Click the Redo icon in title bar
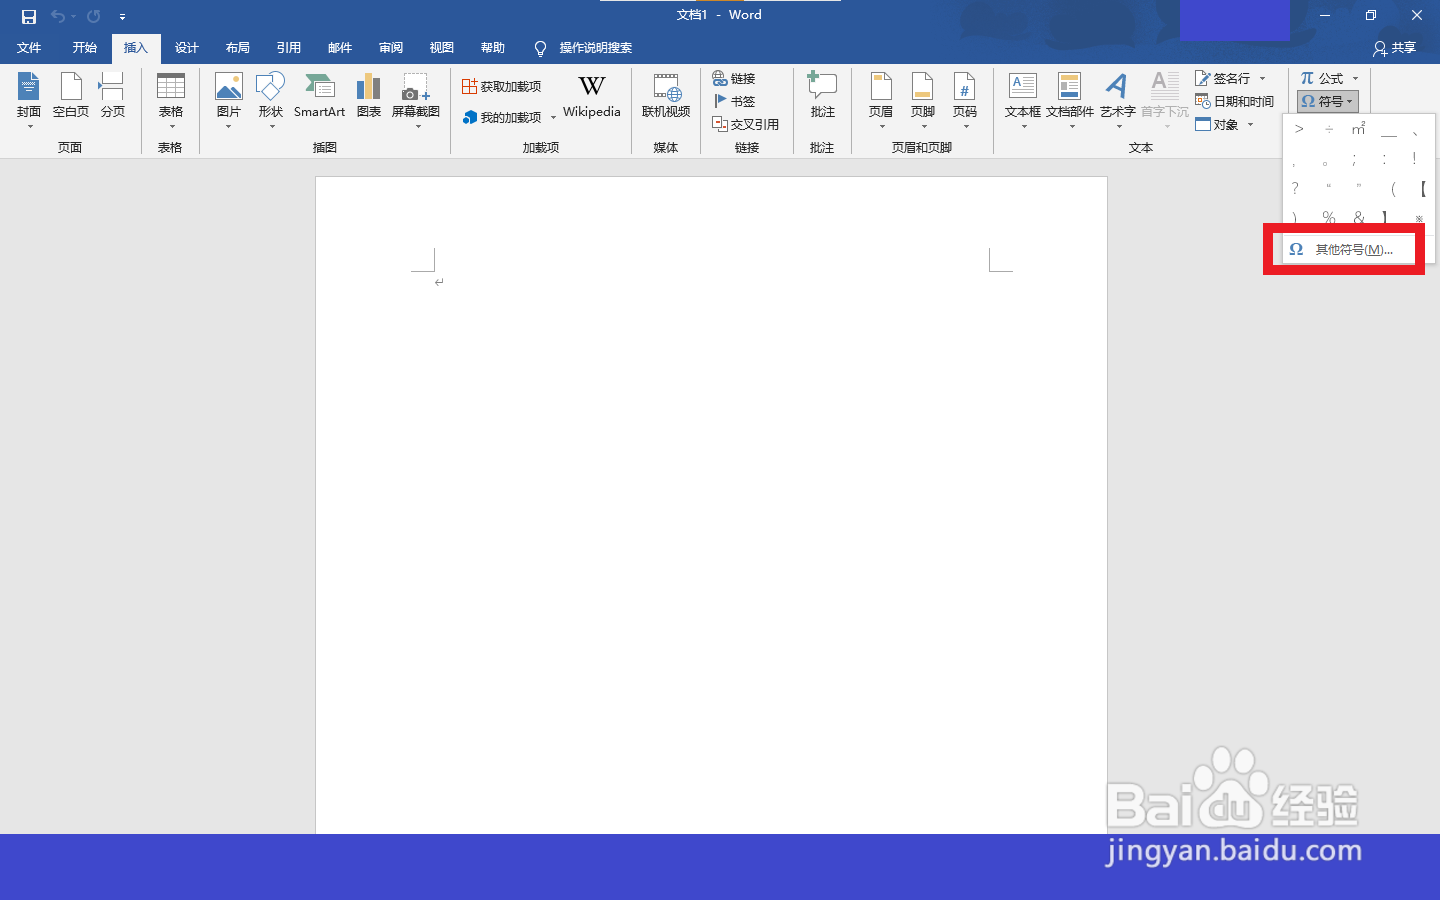The height and width of the screenshot is (900, 1440). point(93,16)
